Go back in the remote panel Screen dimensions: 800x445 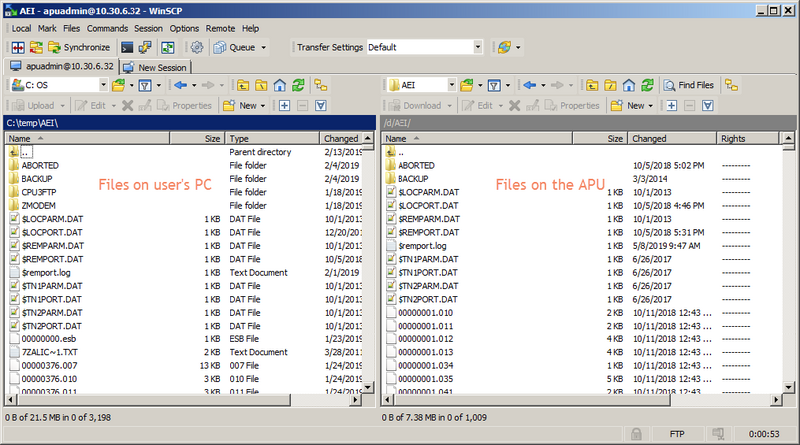[x=530, y=85]
